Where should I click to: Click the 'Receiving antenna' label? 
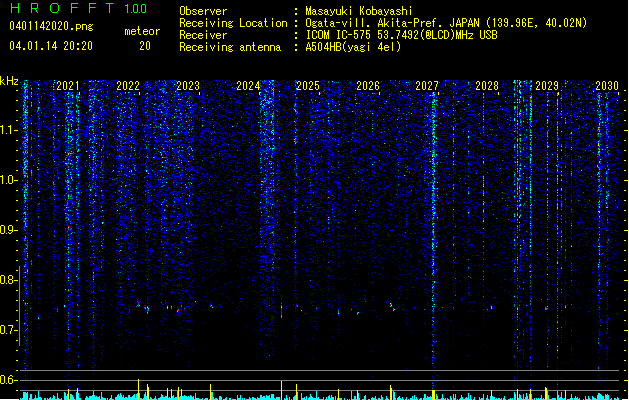pyautogui.click(x=230, y=47)
